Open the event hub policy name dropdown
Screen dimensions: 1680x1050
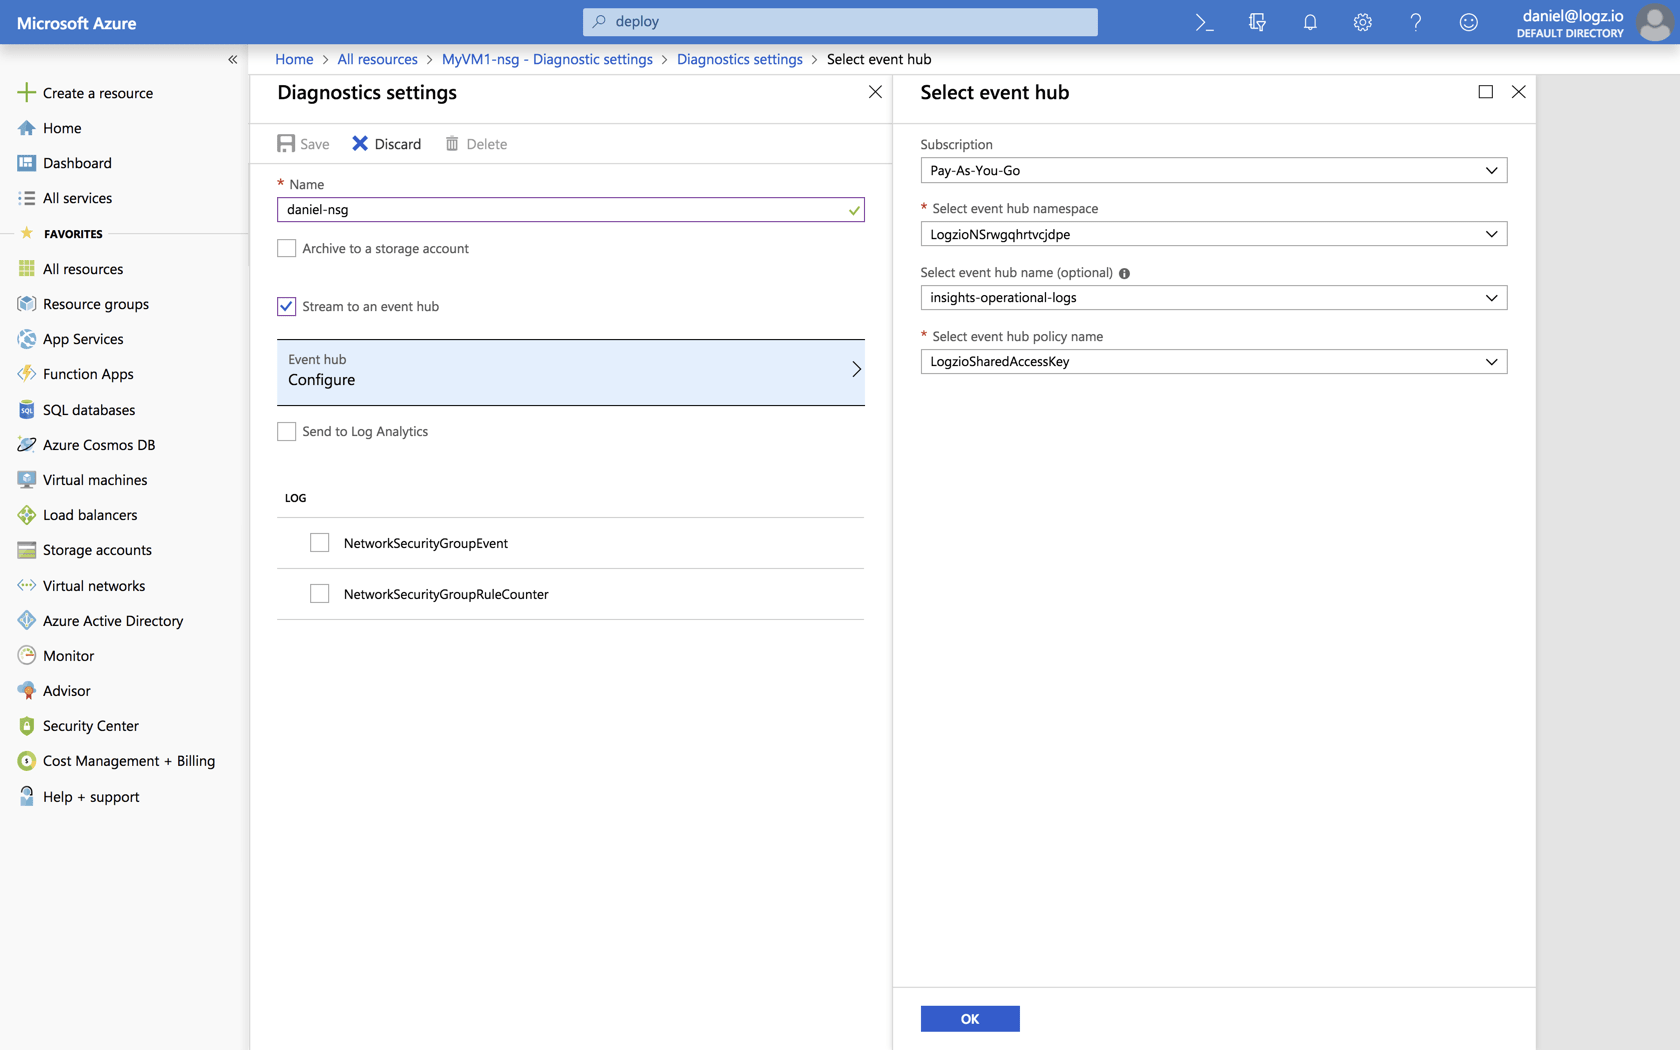(1213, 362)
